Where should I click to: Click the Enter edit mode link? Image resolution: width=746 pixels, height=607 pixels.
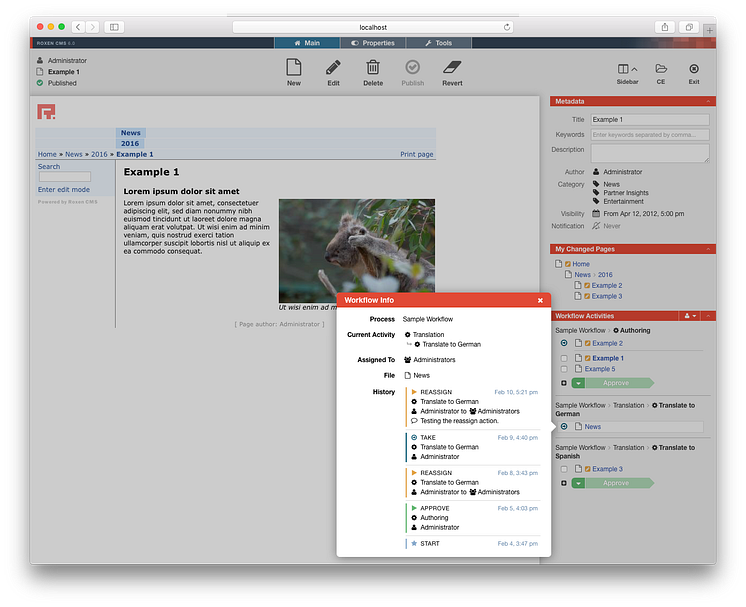[x=64, y=189]
